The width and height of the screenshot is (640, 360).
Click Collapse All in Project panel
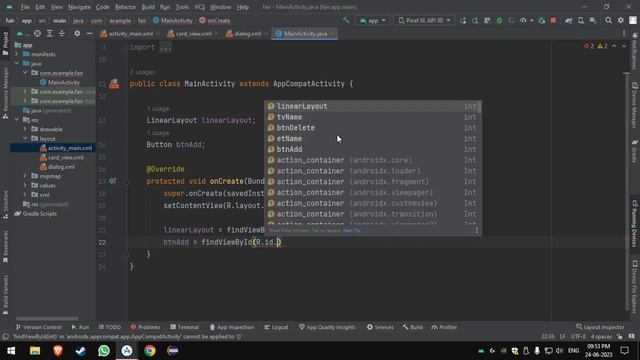(62, 33)
